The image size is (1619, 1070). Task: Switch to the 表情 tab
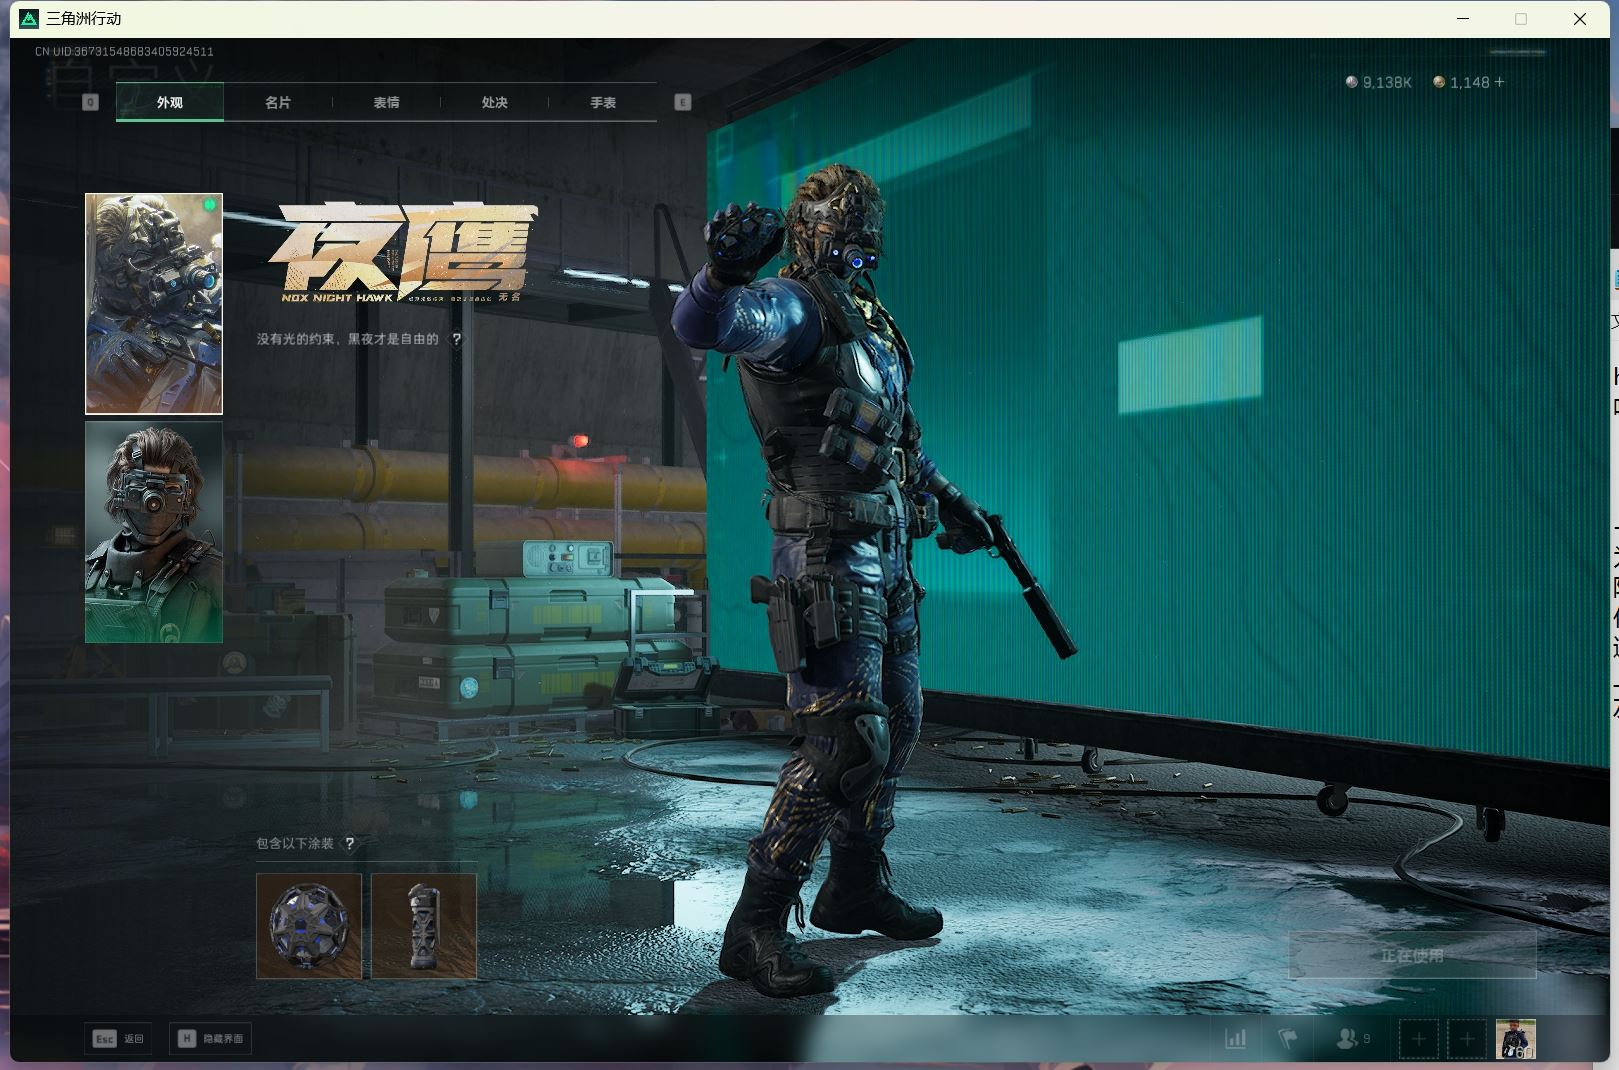tap(386, 102)
